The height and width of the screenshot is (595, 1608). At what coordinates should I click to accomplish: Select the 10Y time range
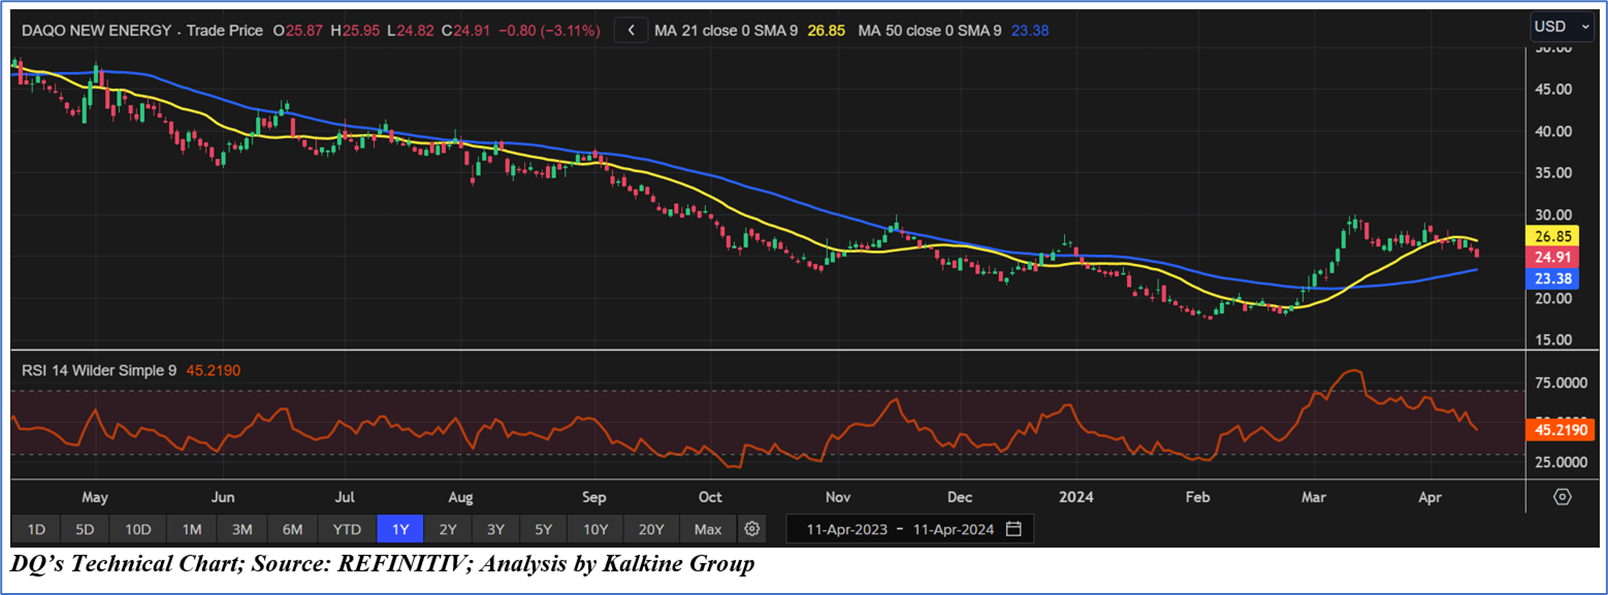coord(596,529)
